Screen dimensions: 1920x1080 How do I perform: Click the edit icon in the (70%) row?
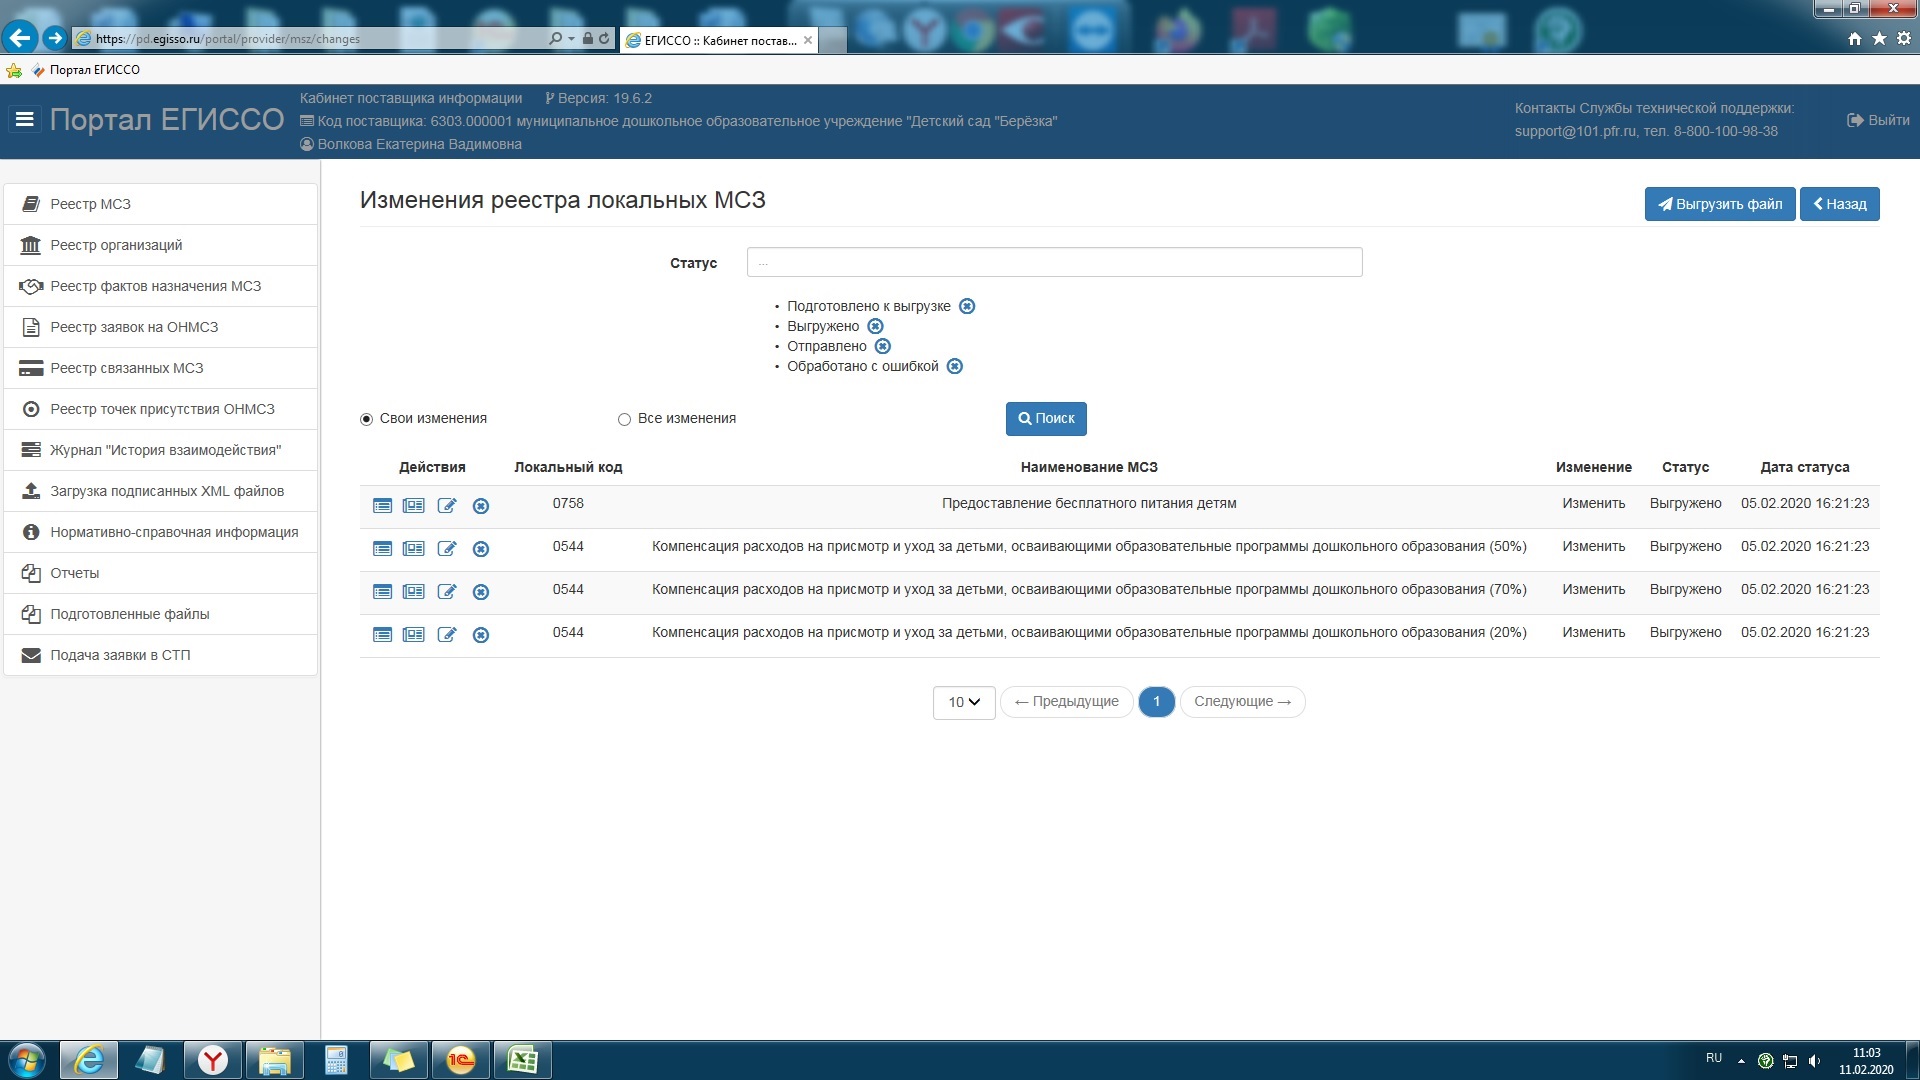447,592
